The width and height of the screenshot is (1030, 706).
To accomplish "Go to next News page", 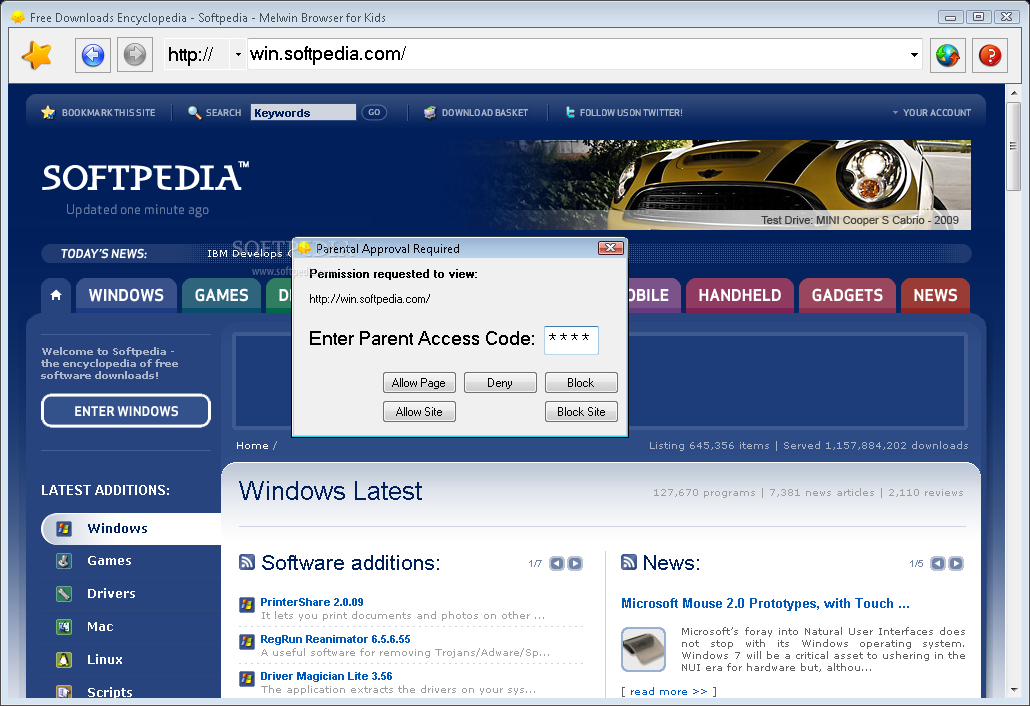I will coord(956,563).
